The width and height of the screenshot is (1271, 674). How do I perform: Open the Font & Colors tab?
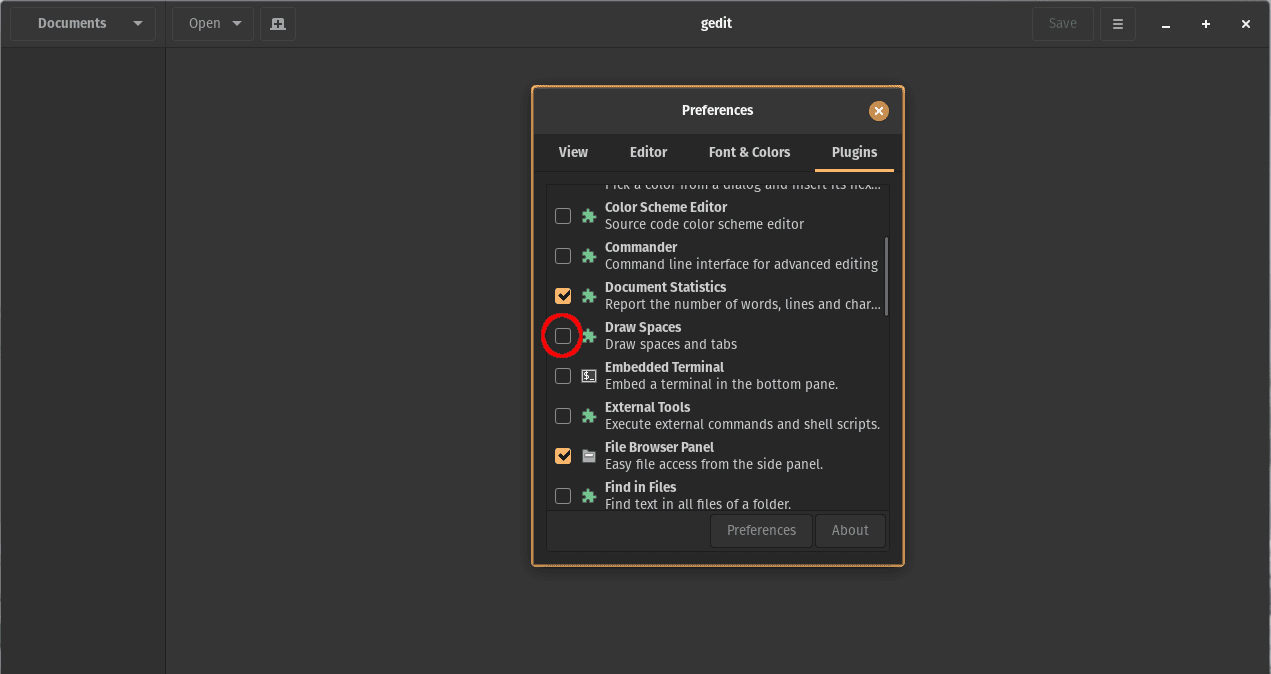(749, 152)
